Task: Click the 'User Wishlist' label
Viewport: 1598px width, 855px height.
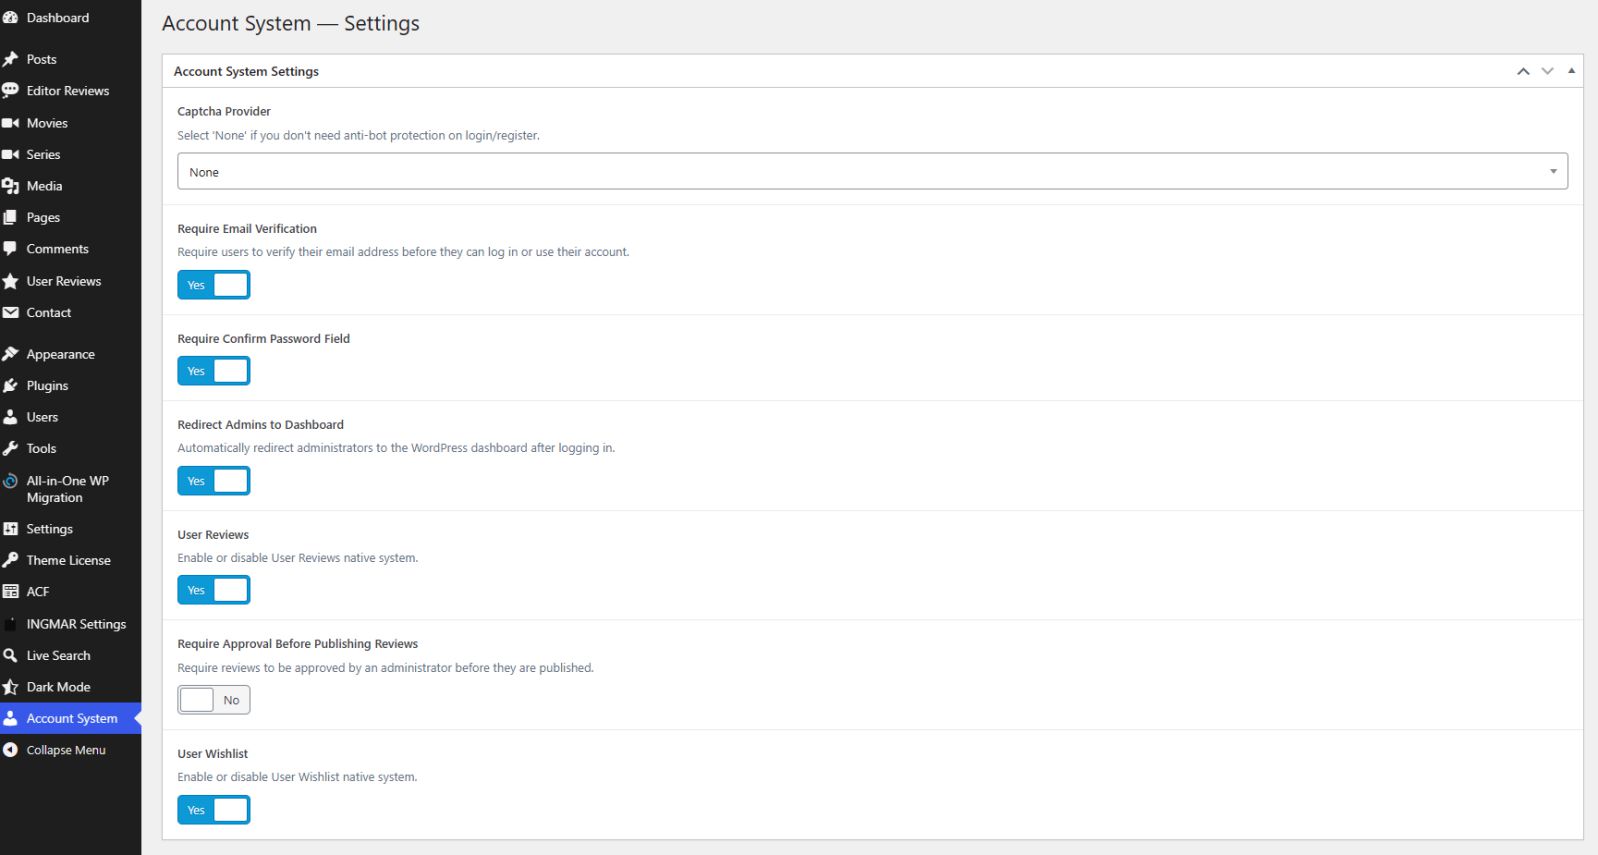Action: click(x=212, y=754)
